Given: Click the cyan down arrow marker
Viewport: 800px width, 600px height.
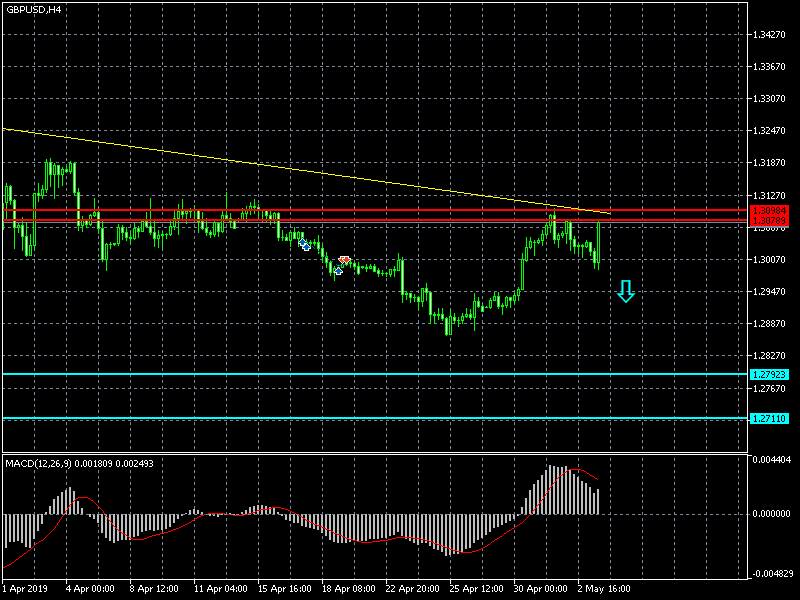Looking at the screenshot, I should (x=626, y=291).
